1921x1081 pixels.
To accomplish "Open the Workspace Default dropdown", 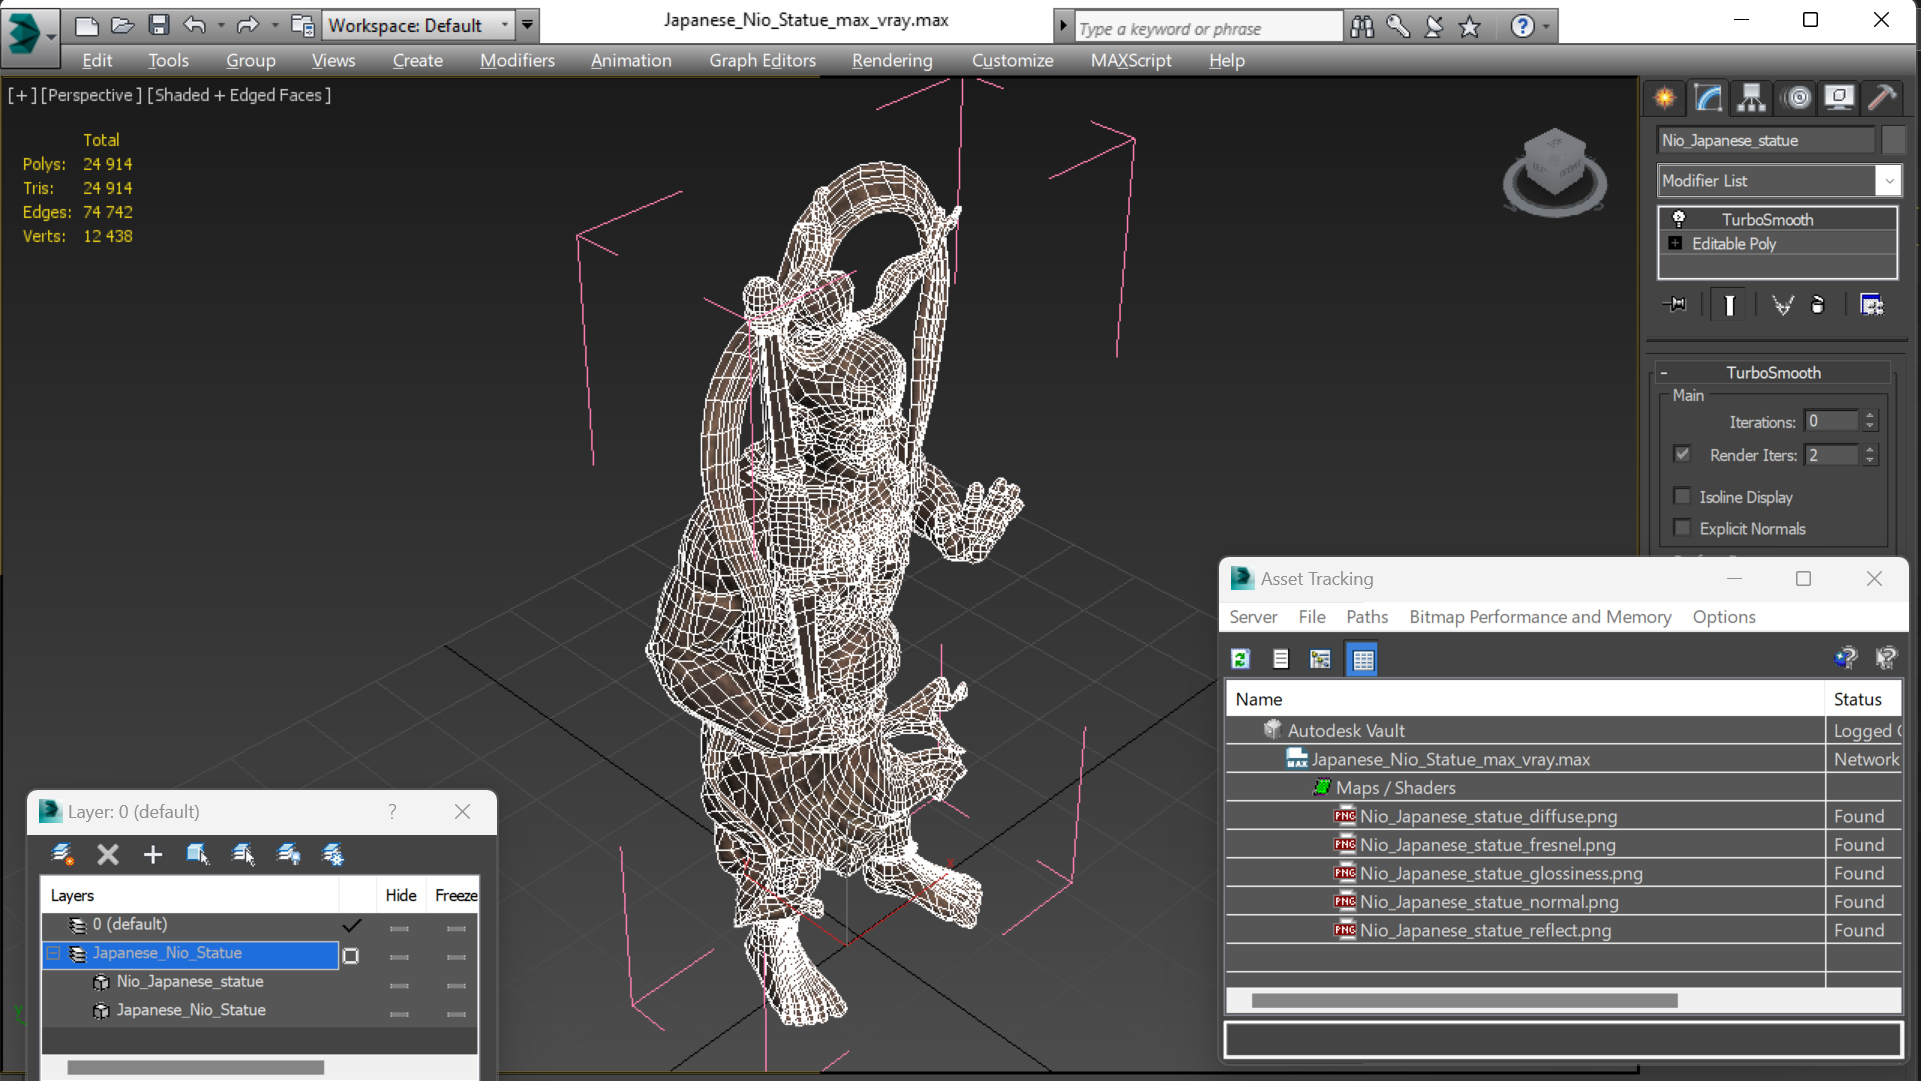I will click(420, 25).
